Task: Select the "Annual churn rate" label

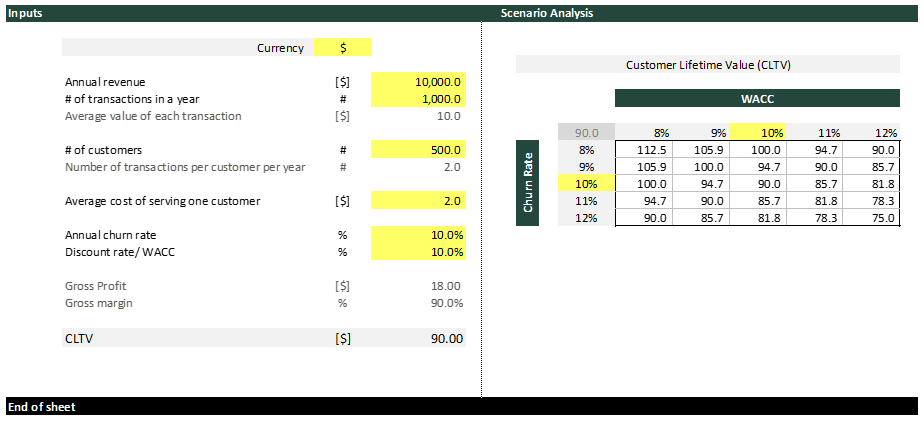Action: (x=111, y=235)
